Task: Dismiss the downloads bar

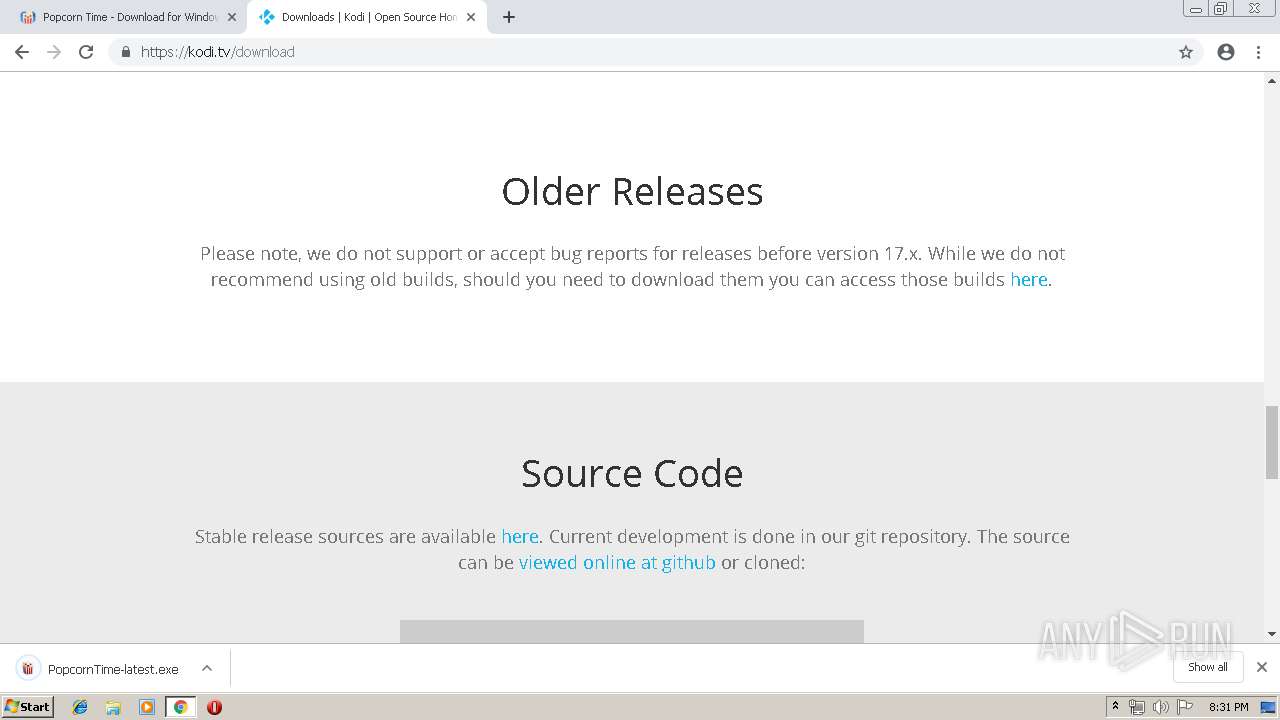Action: pos(1262,667)
